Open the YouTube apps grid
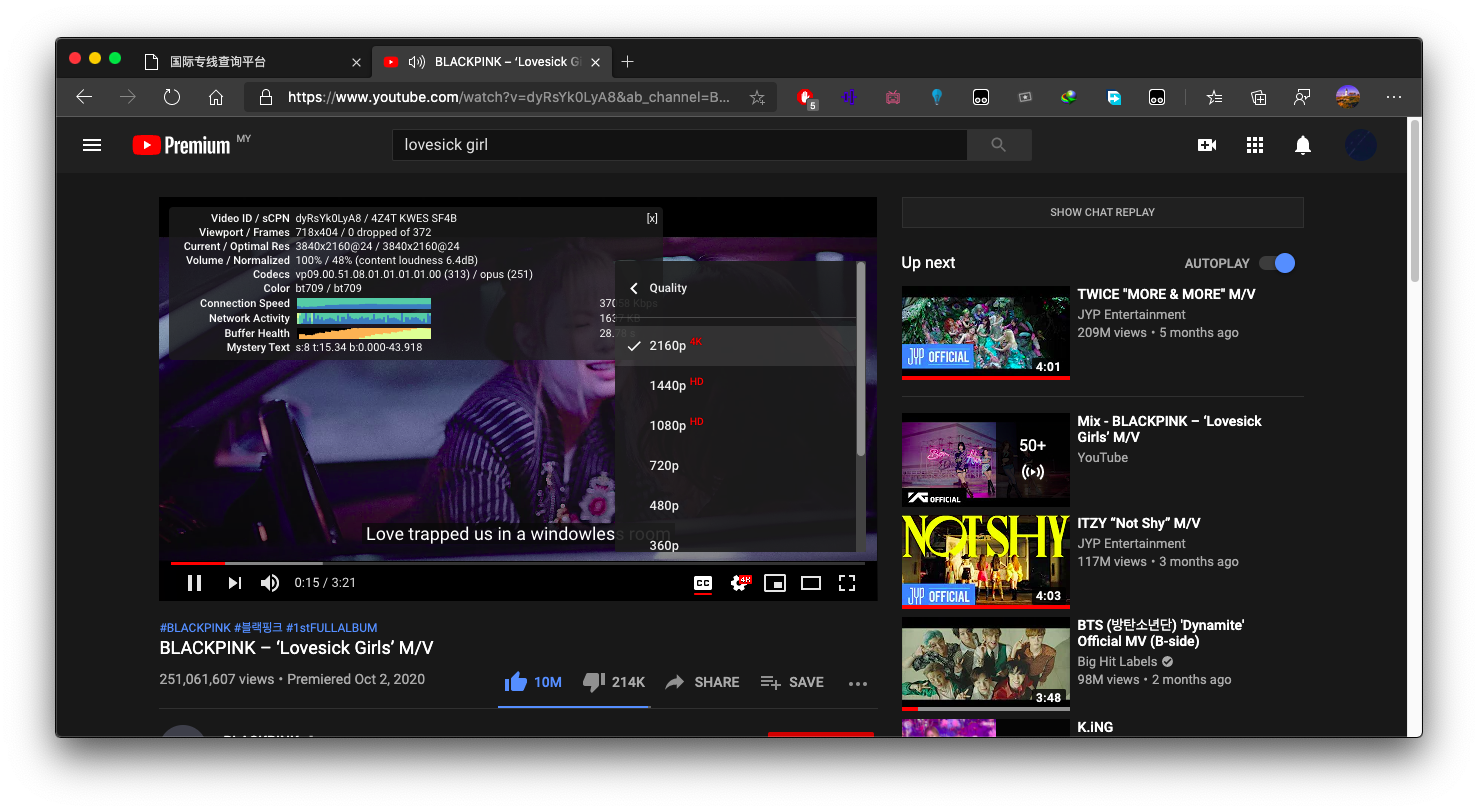This screenshot has width=1478, height=811. (1255, 145)
